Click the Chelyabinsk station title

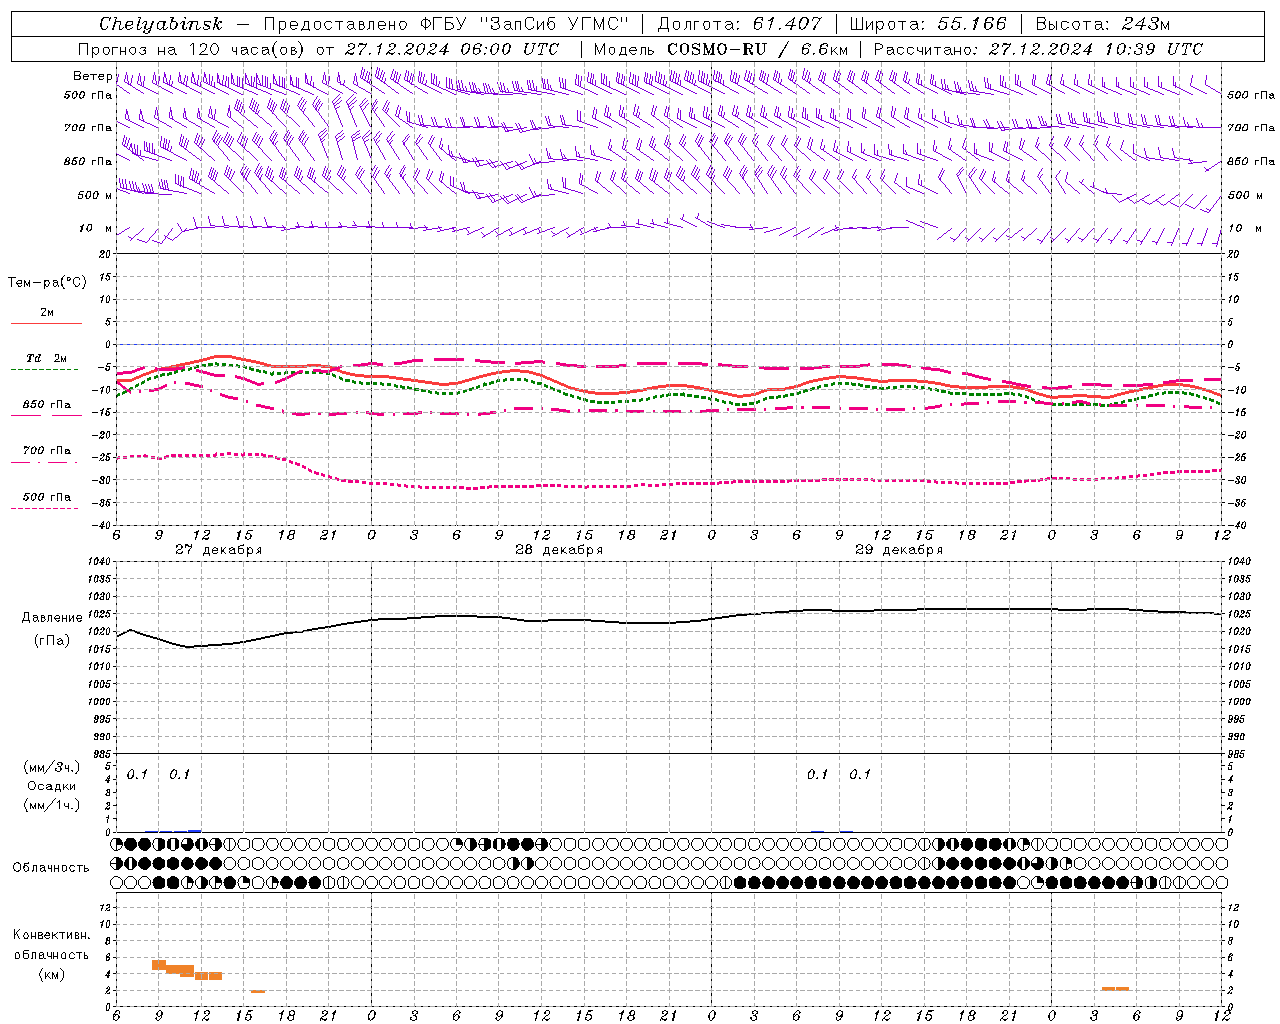160,24
